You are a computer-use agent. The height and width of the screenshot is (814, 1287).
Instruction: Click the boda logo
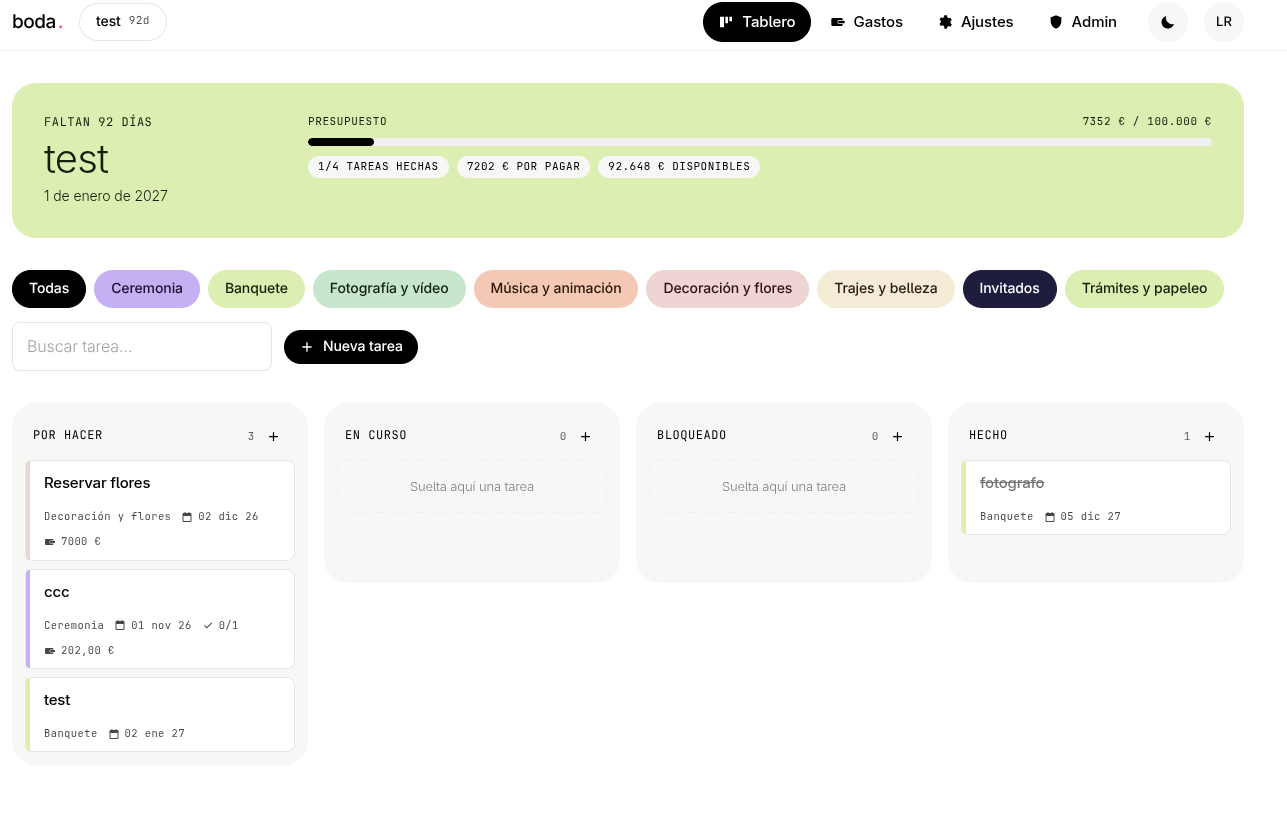(37, 22)
